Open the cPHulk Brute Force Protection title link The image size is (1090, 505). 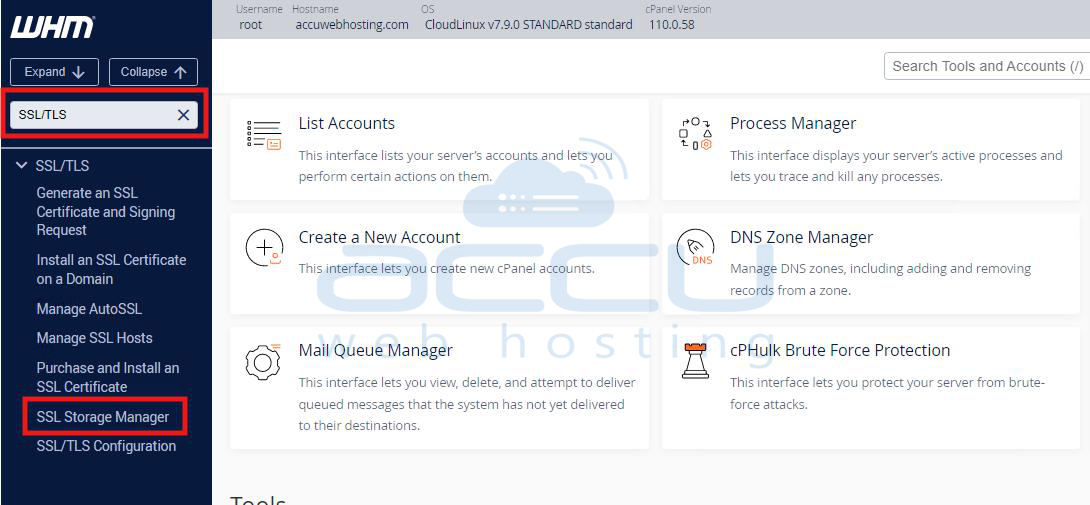click(840, 351)
